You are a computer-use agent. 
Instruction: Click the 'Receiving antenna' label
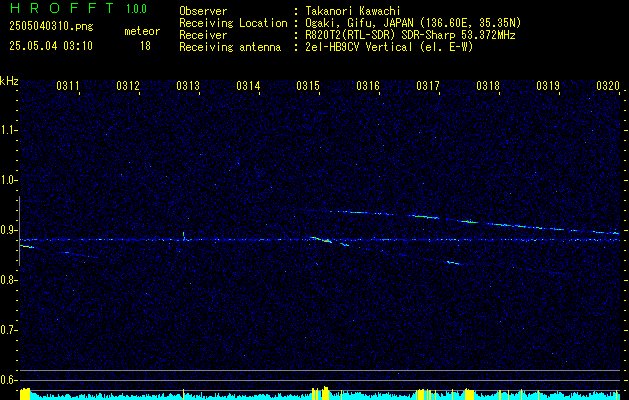point(230,47)
